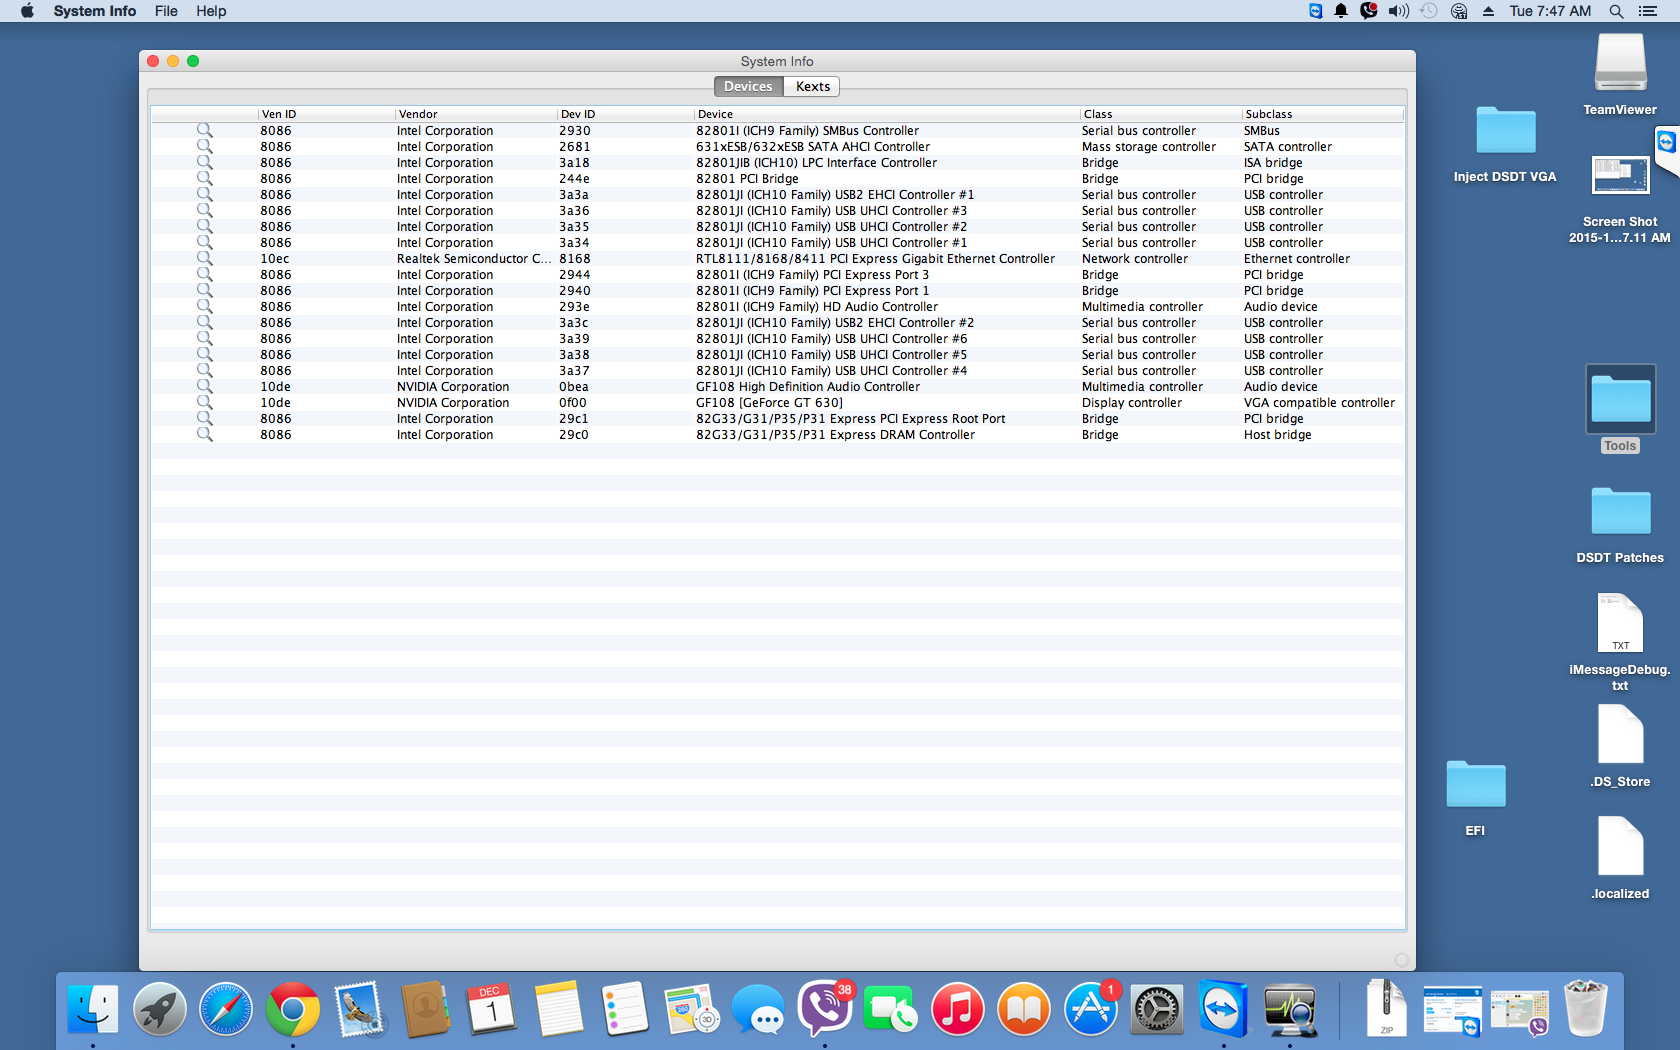Image resolution: width=1680 pixels, height=1050 pixels.
Task: Open System Preferences from the Dock
Action: pyautogui.click(x=1157, y=1009)
